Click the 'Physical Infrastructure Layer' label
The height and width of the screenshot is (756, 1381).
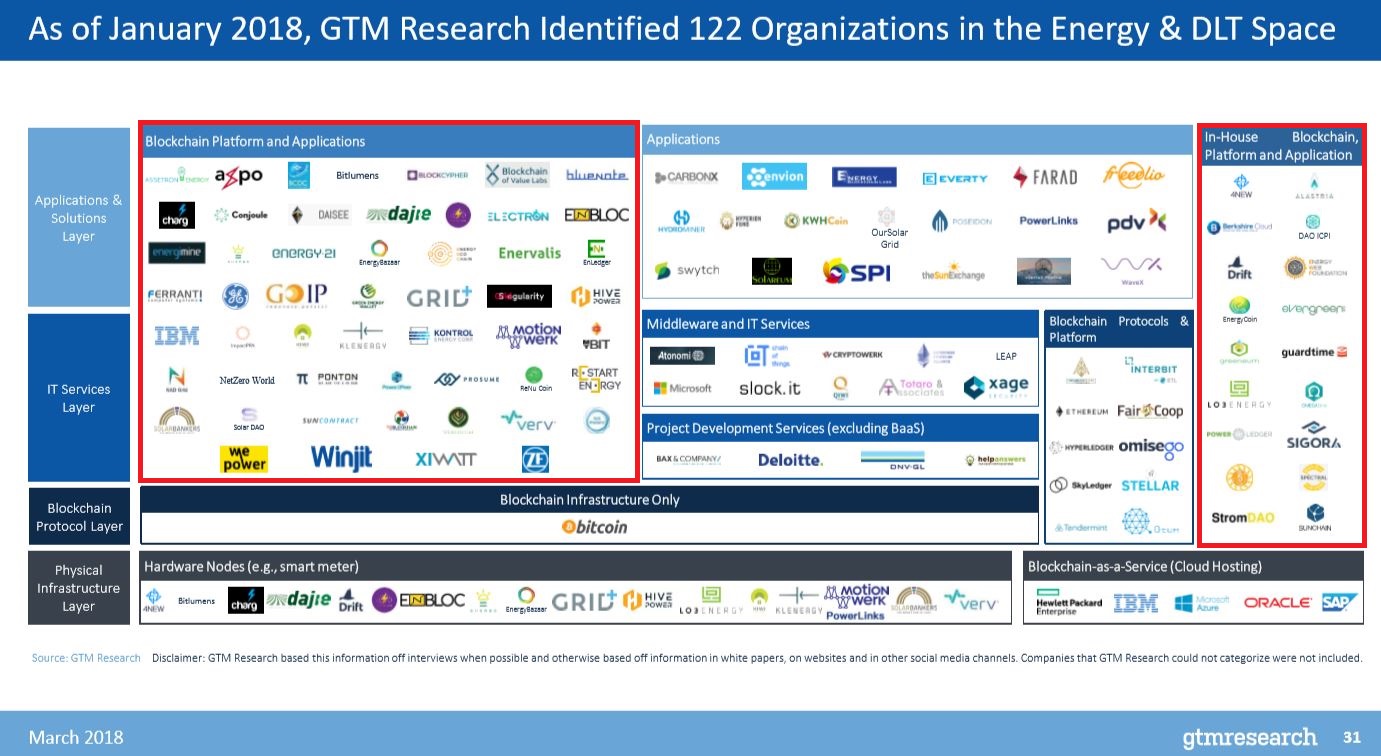pos(79,588)
